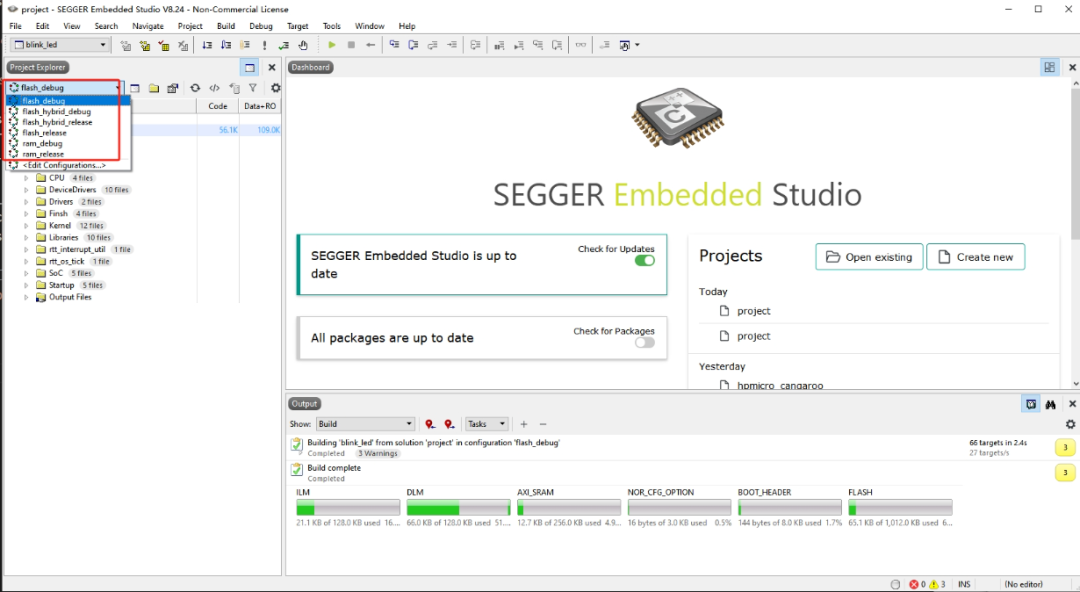
Task: Select flash_hybrid_debug configuration
Action: 68,111
